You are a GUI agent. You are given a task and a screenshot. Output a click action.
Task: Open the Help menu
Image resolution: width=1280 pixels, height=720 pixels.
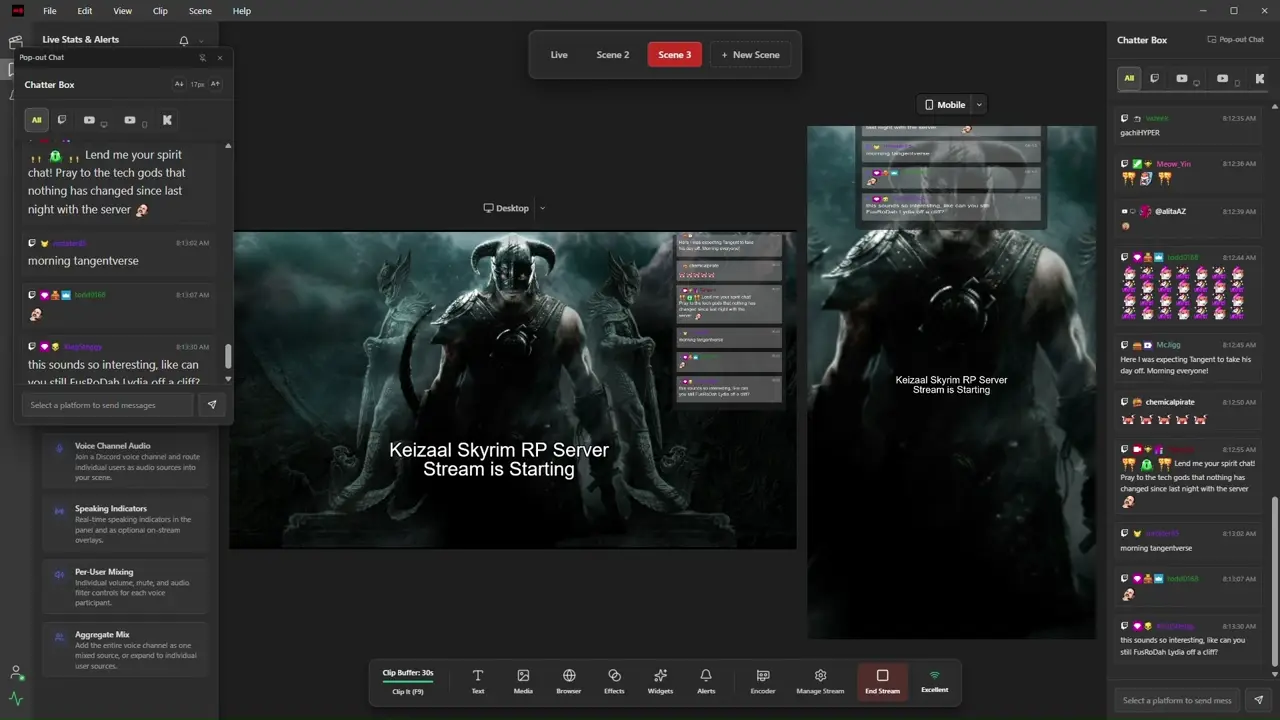[x=242, y=11]
